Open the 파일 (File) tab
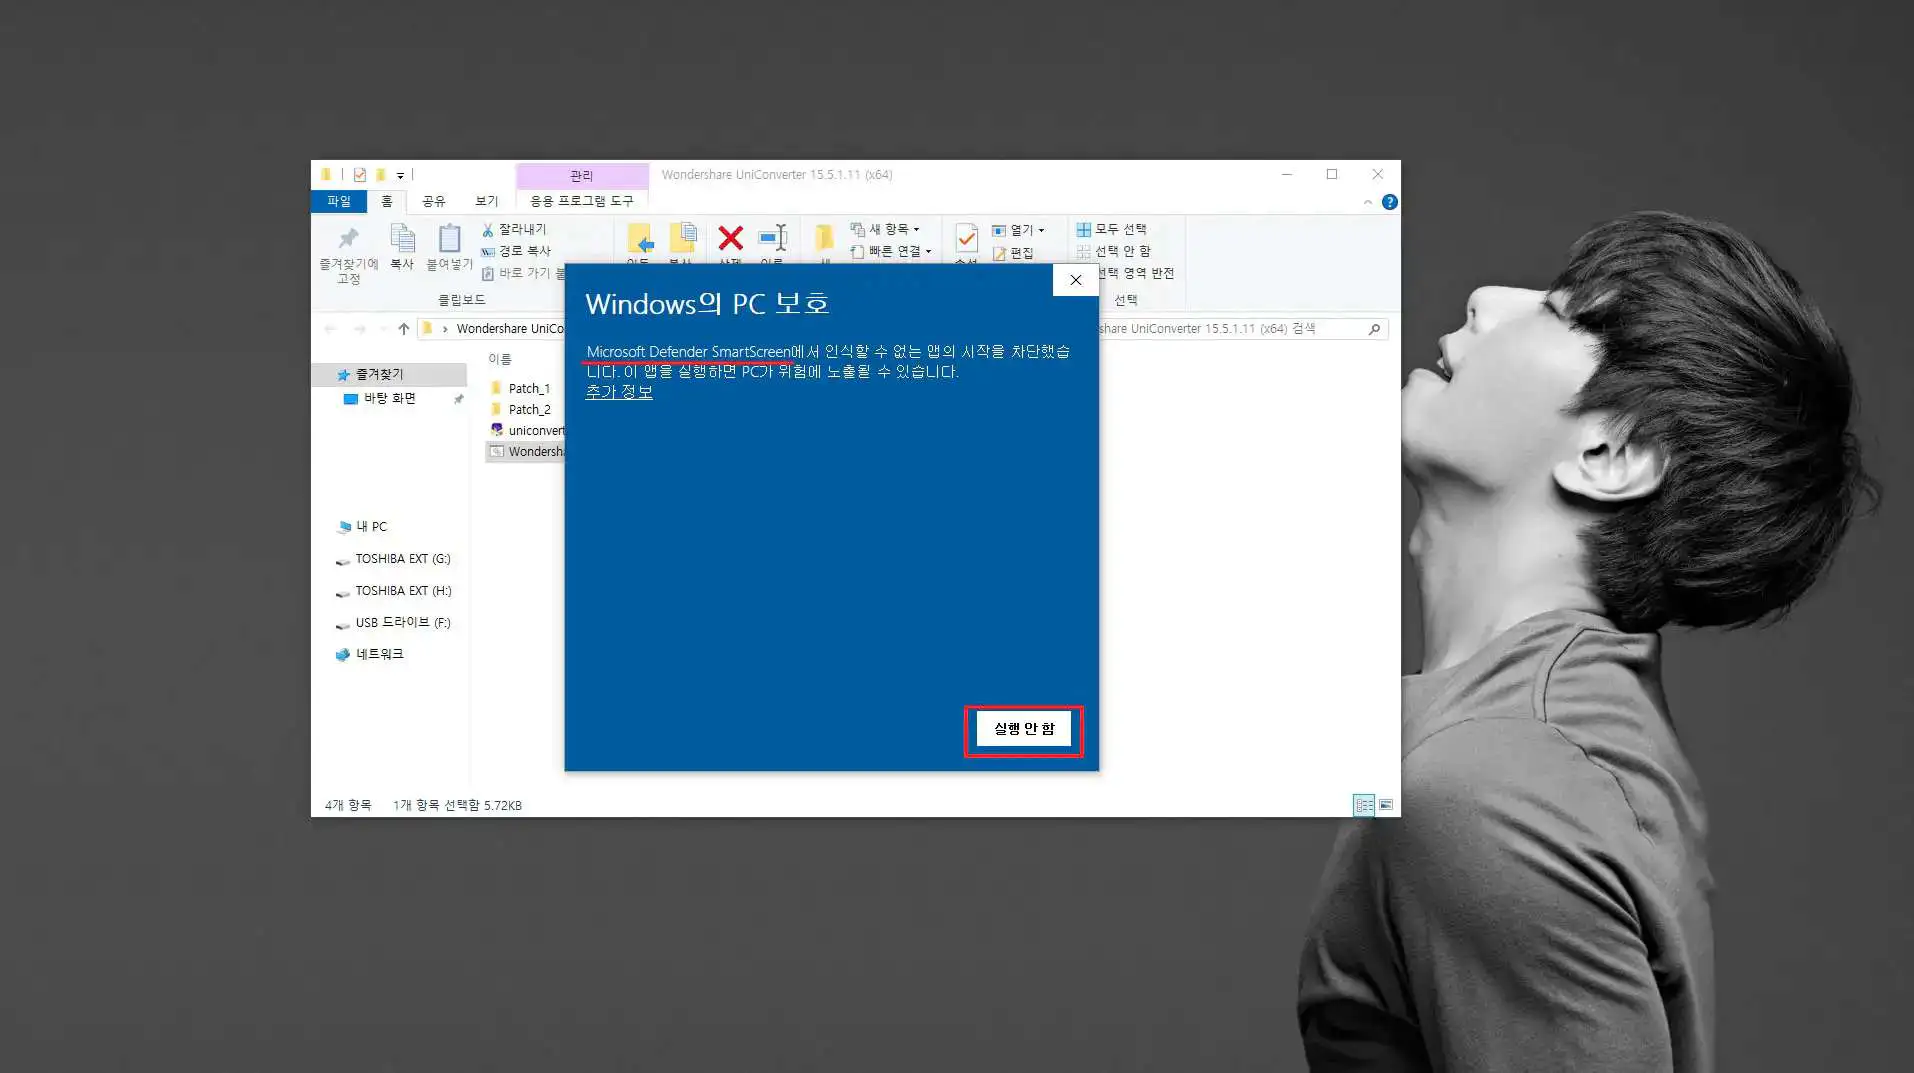 tap(339, 201)
